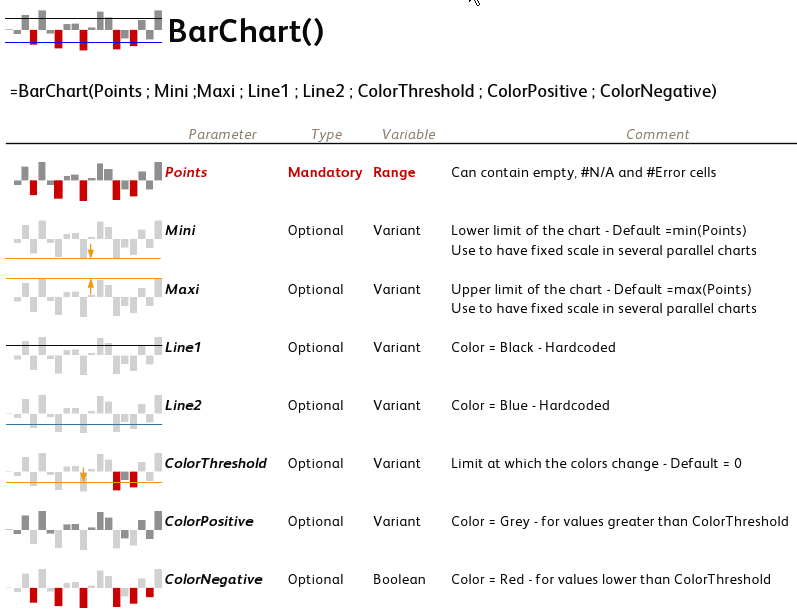Click the =BarChart formula syntax line
The image size is (797, 612).
coord(363,91)
